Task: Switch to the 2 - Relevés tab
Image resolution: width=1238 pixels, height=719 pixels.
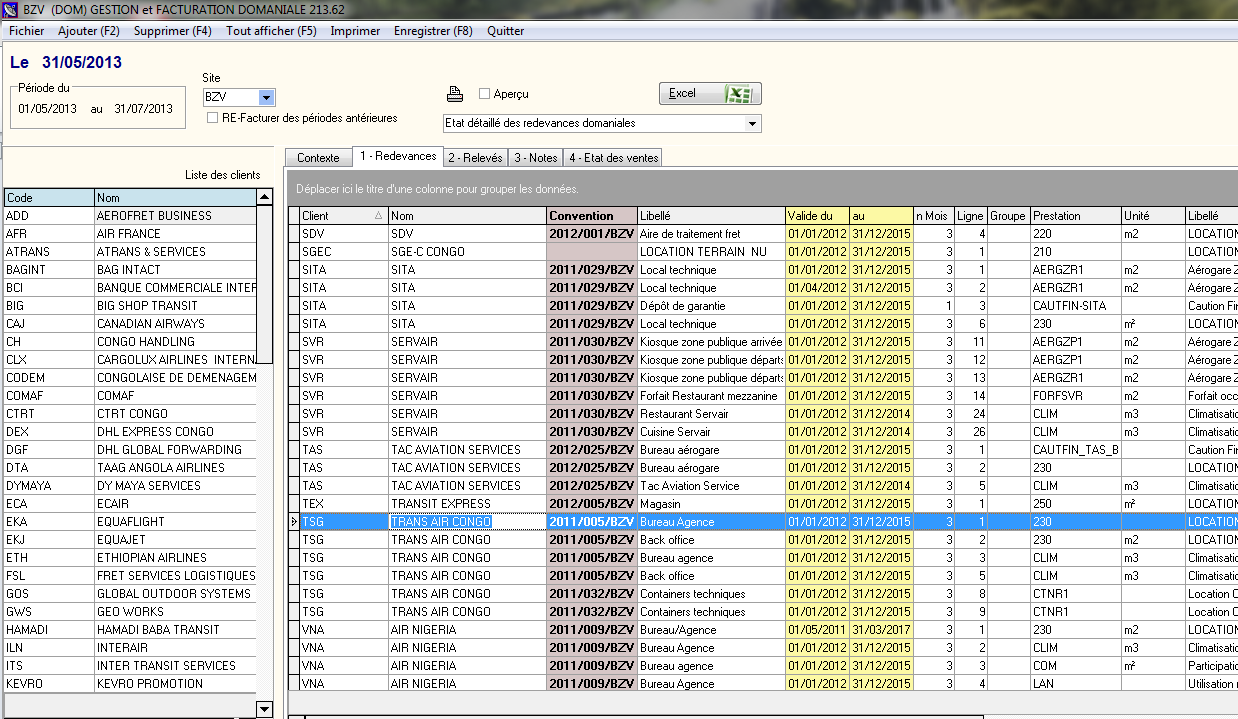Action: (x=475, y=158)
